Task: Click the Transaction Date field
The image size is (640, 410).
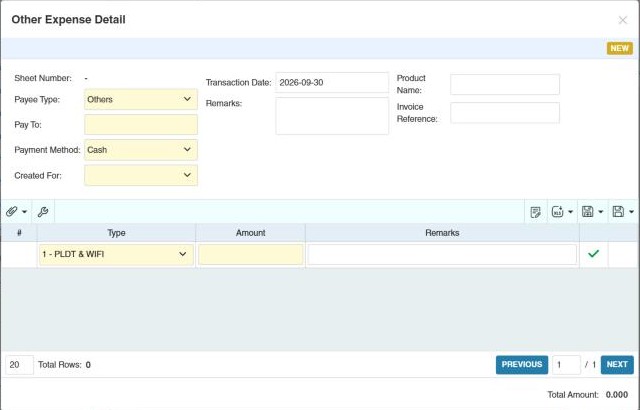Action: point(332,82)
